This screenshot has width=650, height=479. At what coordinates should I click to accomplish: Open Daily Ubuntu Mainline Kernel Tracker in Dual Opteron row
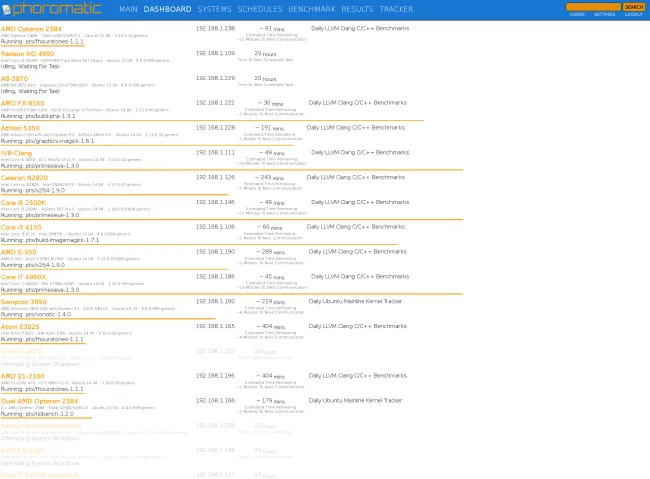(x=355, y=400)
